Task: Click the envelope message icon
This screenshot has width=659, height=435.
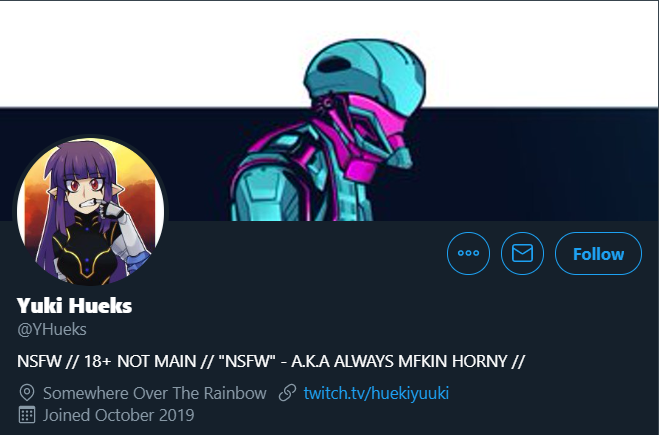Action: tap(522, 253)
